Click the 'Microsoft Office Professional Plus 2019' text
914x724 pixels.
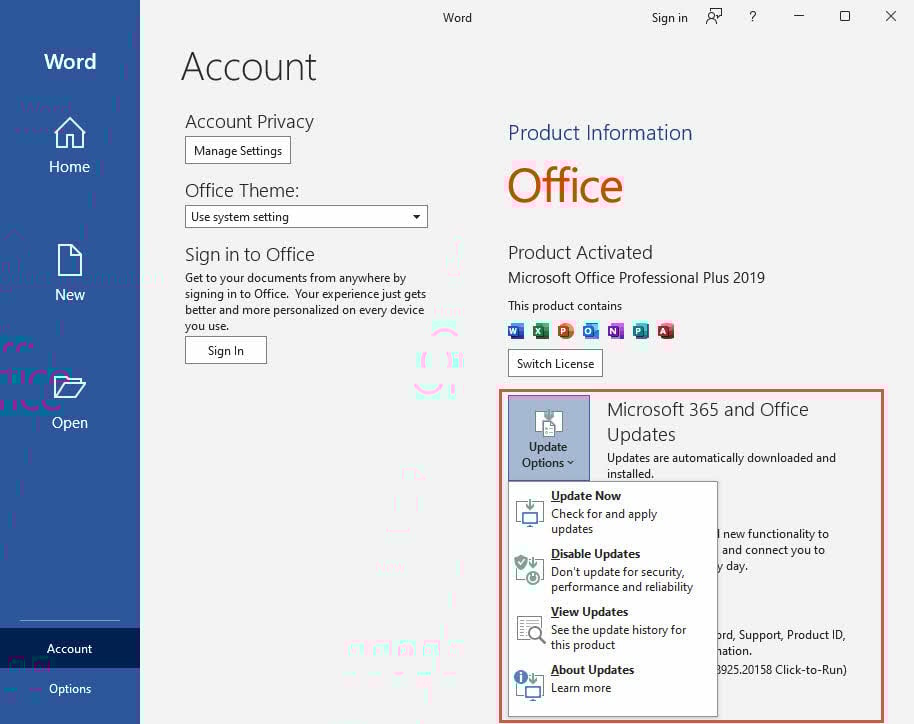636,277
